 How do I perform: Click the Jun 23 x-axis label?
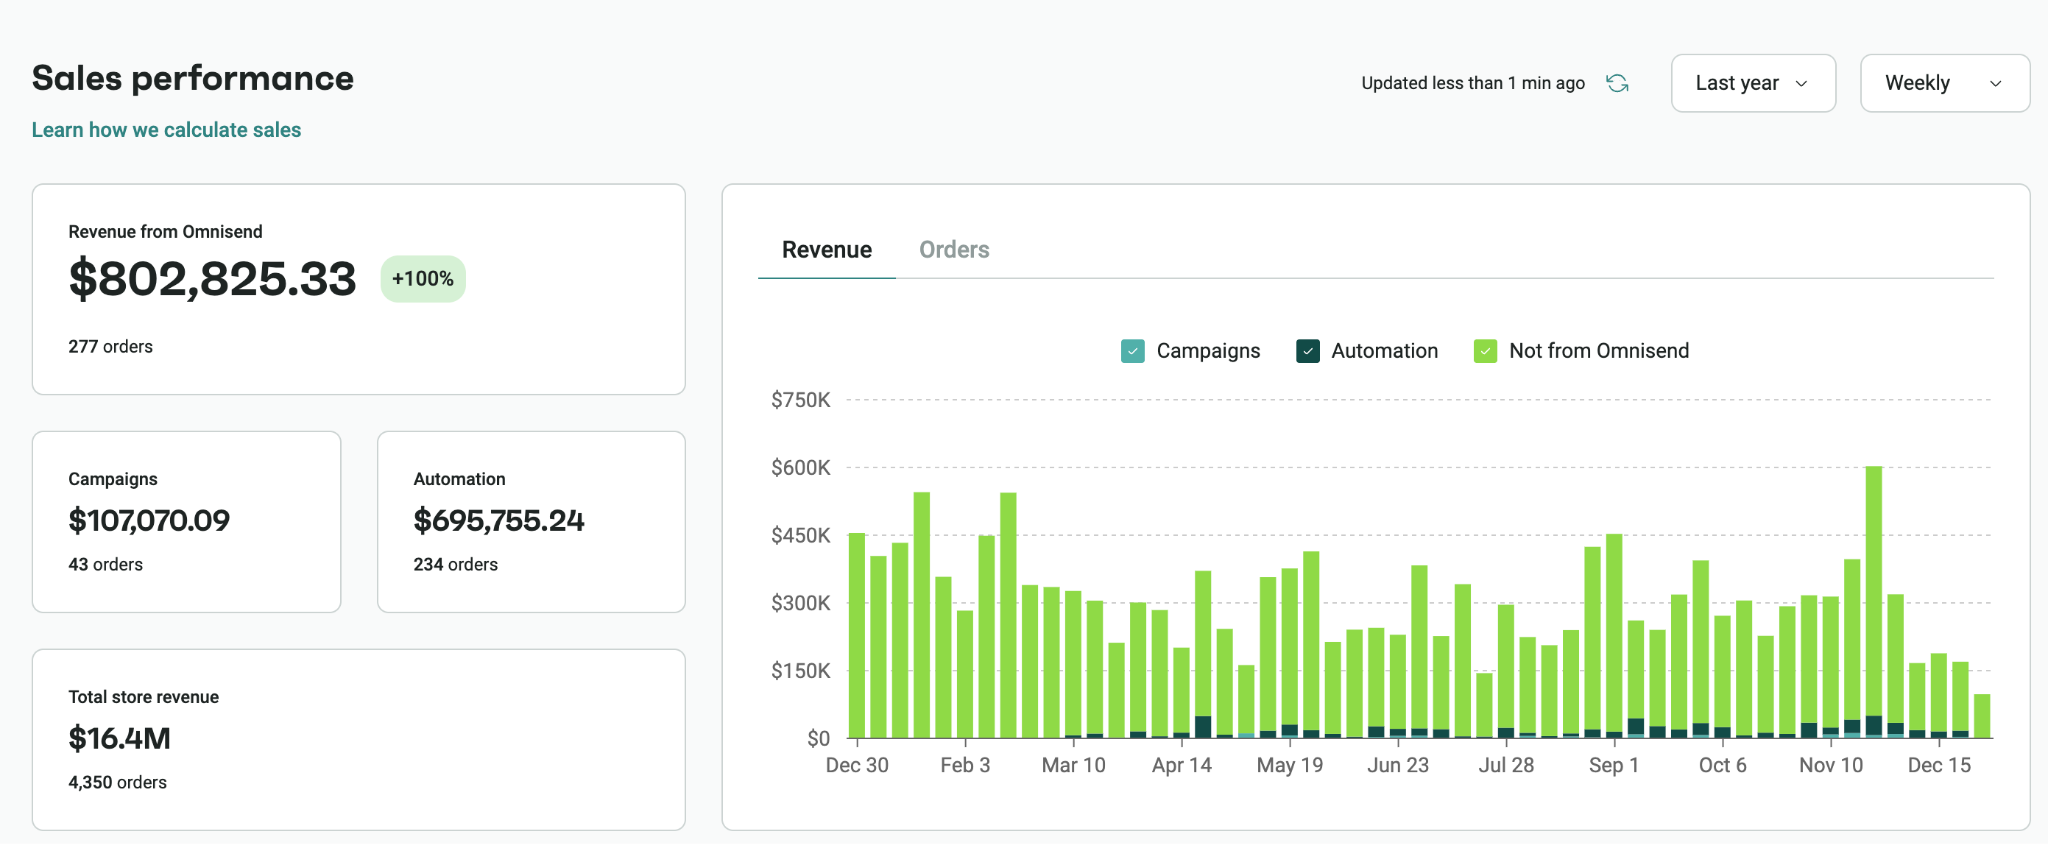tap(1398, 765)
